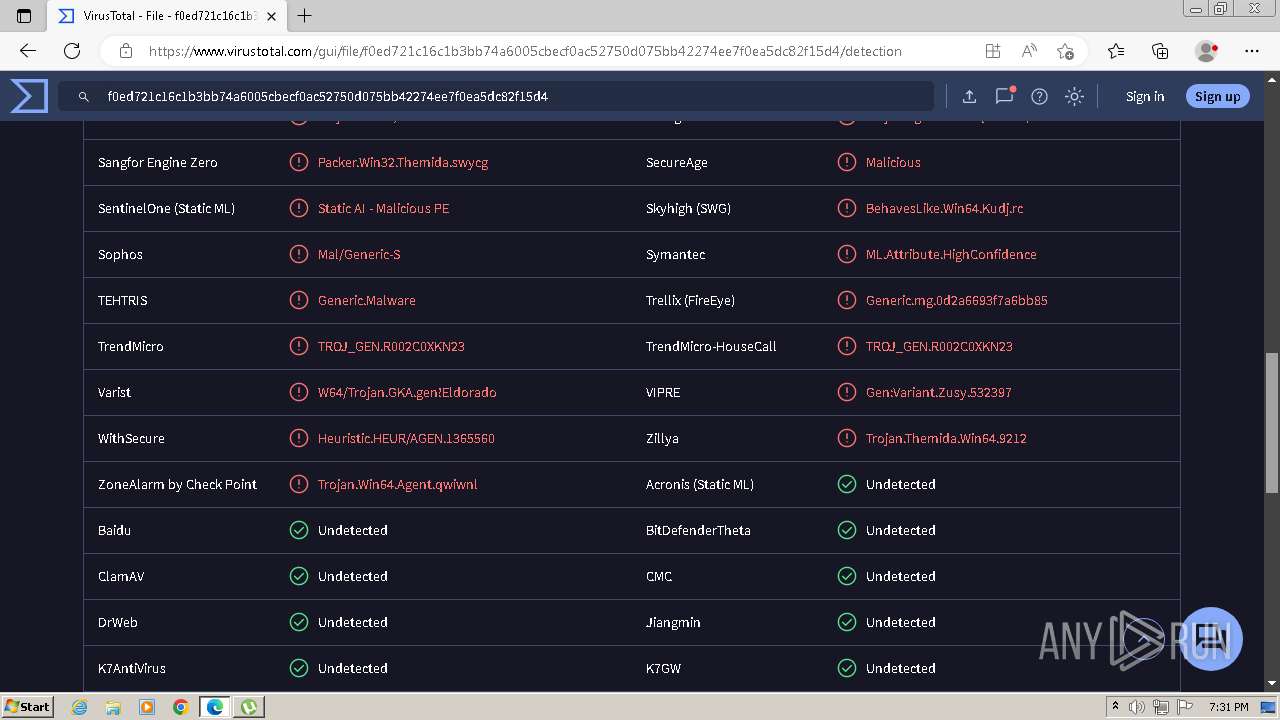Click the uTorrent taskbar icon
1280x720 pixels.
(x=249, y=707)
